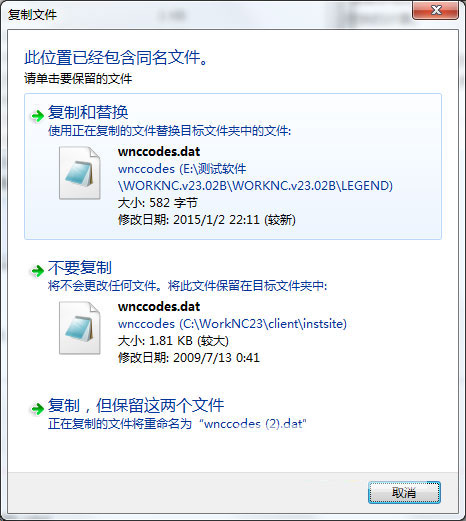Click the rename note mentioning wnccodes (2).dat

[177, 424]
